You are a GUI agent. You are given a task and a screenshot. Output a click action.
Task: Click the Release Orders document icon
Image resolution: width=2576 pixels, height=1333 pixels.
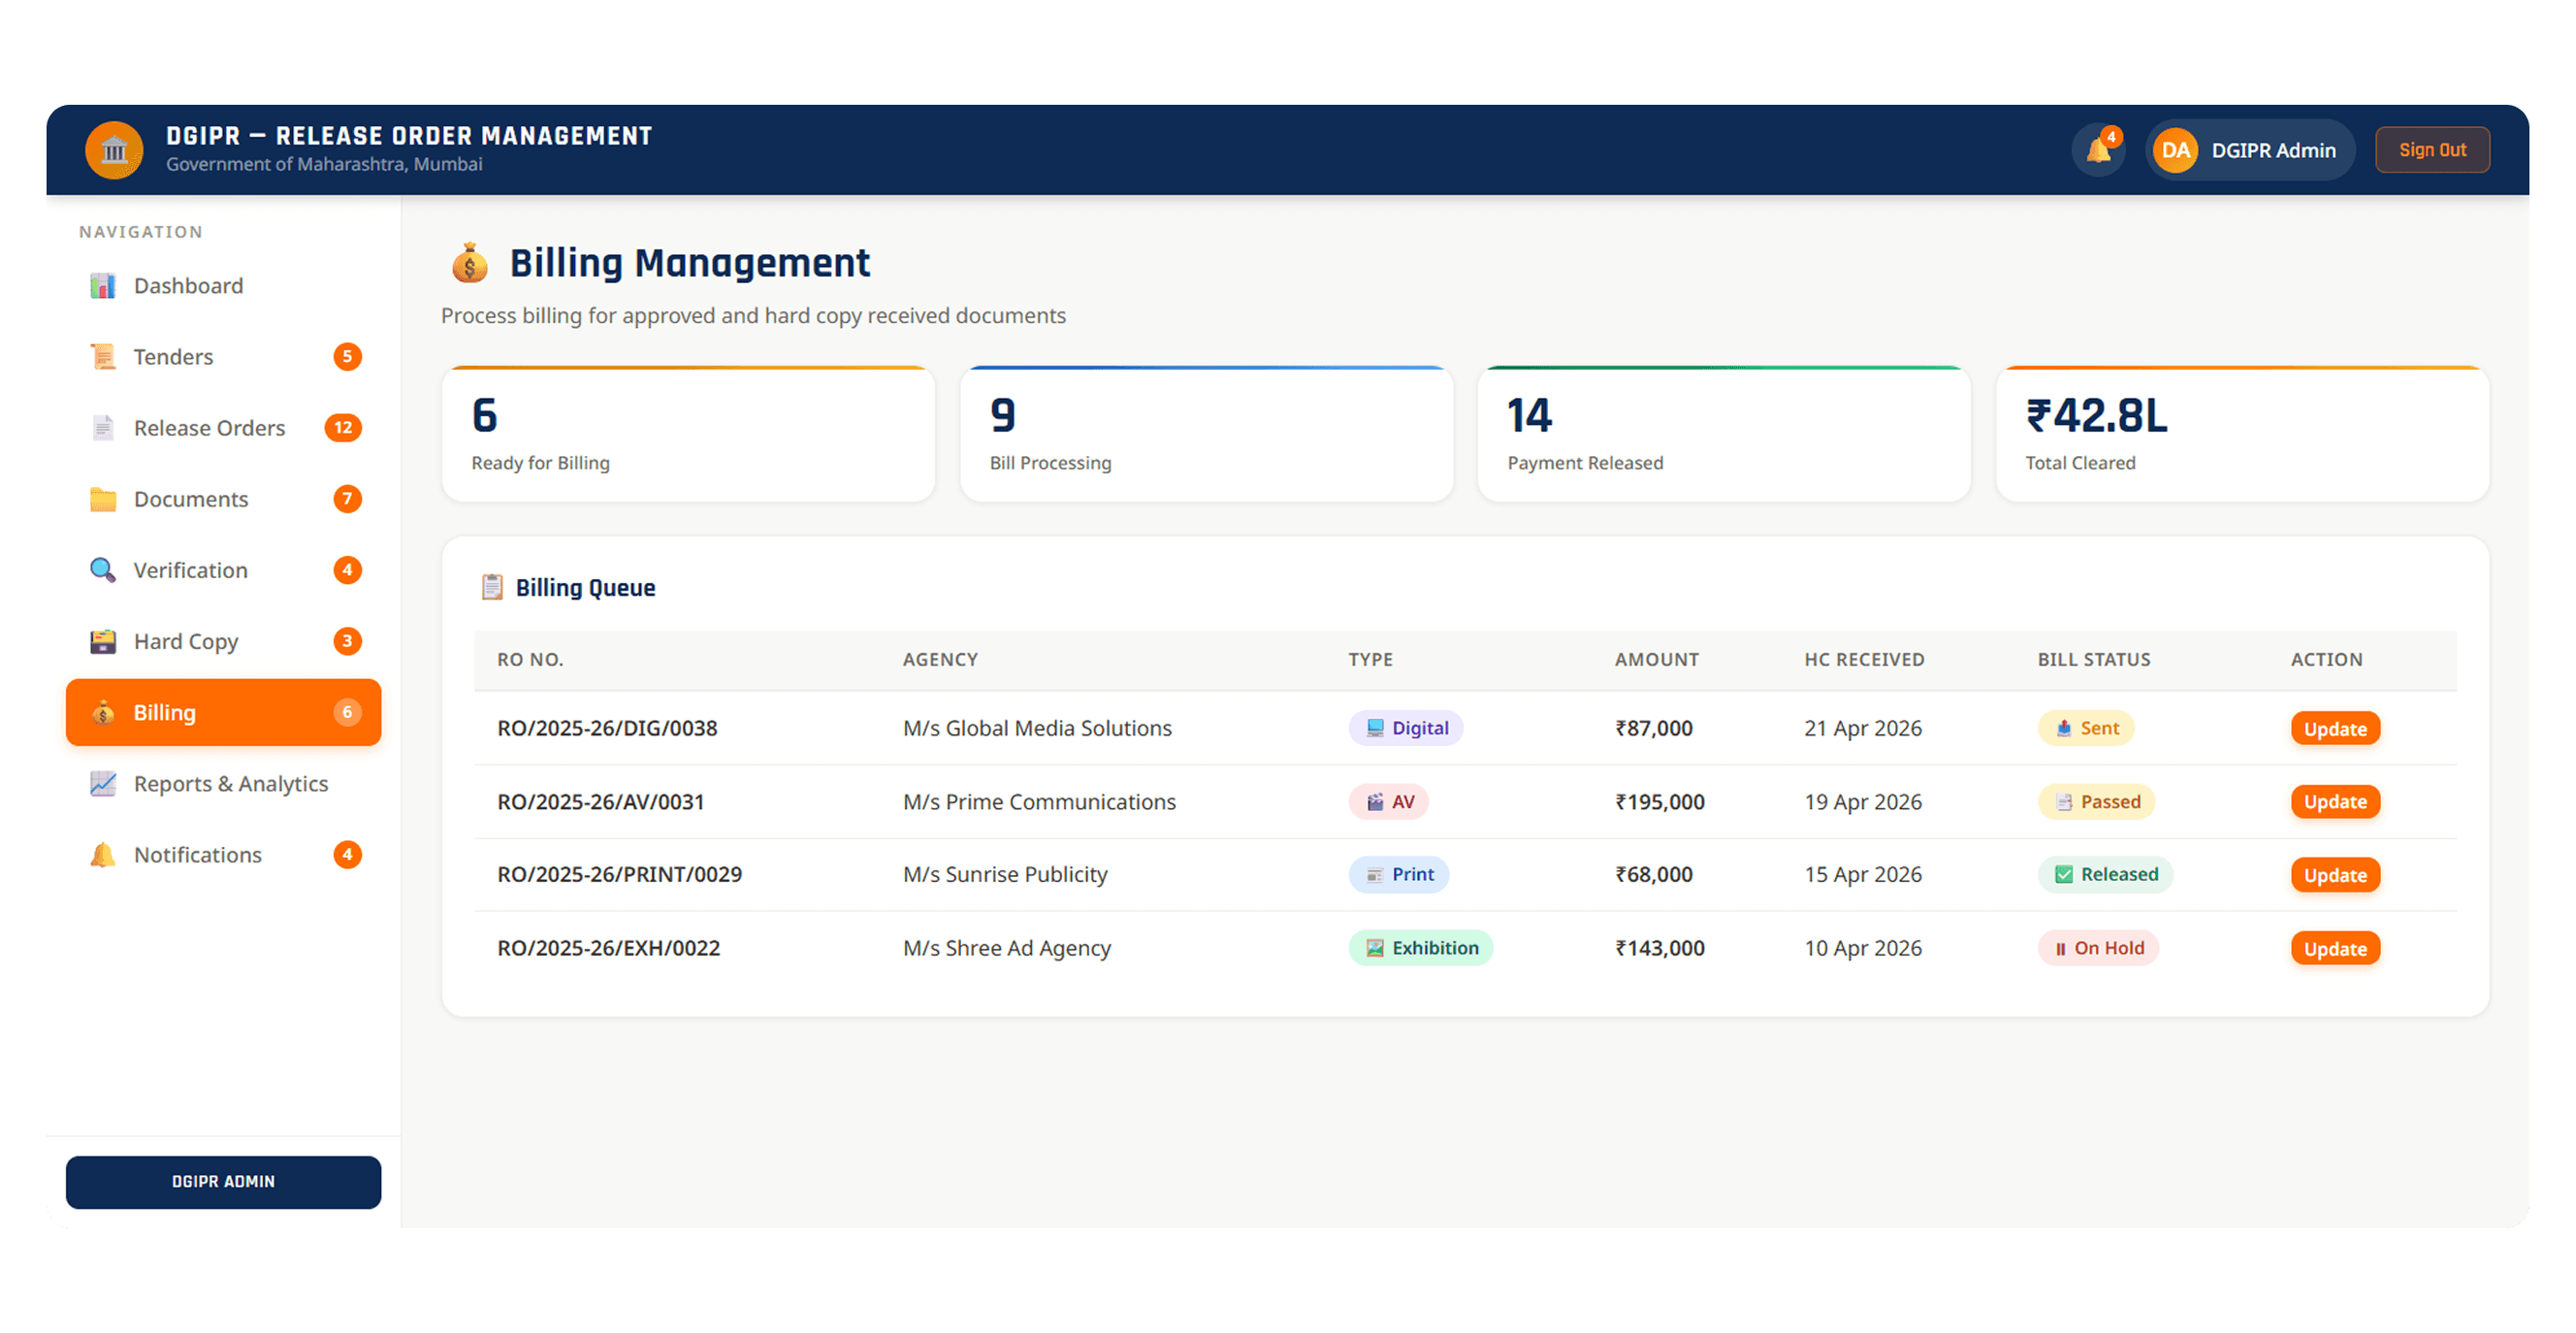[103, 428]
